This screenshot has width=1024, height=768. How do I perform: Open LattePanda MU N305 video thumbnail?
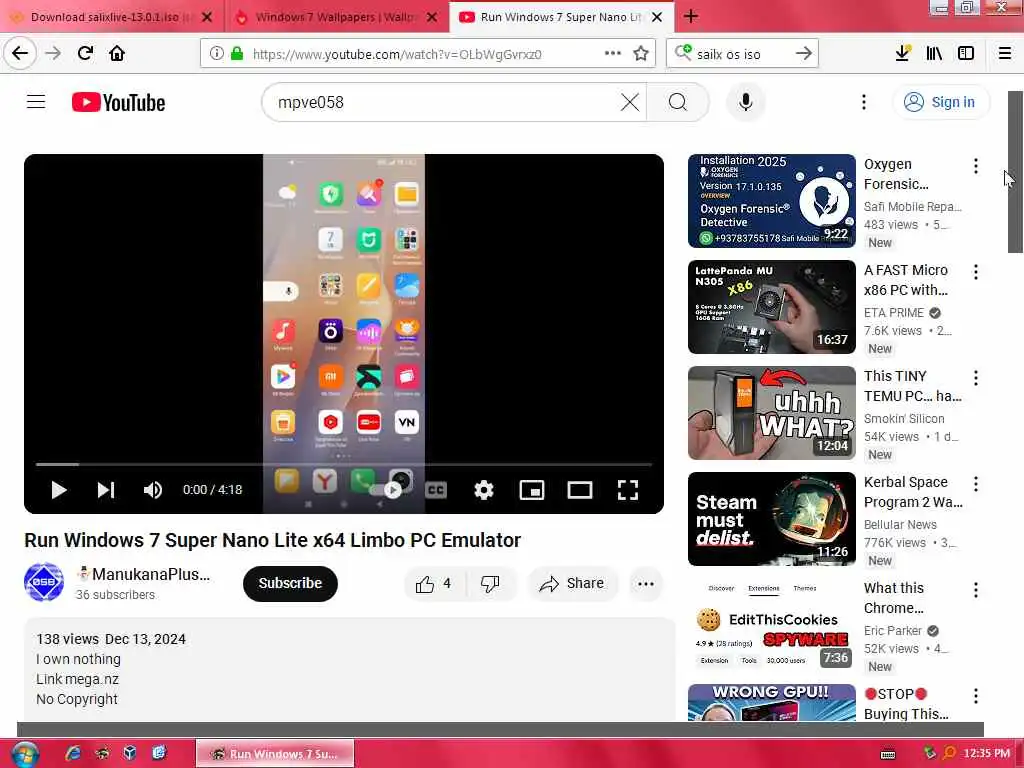tap(771, 307)
